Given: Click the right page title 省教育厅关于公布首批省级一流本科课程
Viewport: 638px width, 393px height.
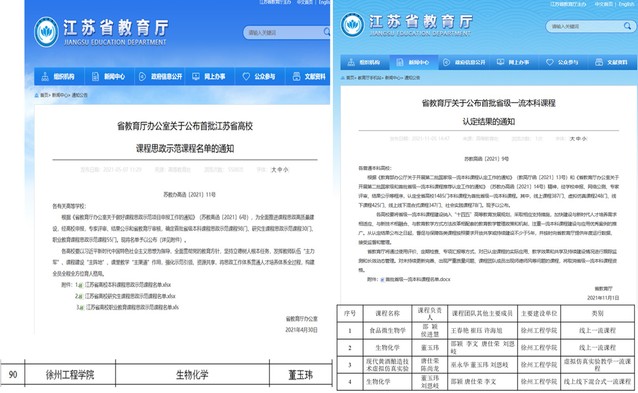Looking at the screenshot, I should pos(488,103).
